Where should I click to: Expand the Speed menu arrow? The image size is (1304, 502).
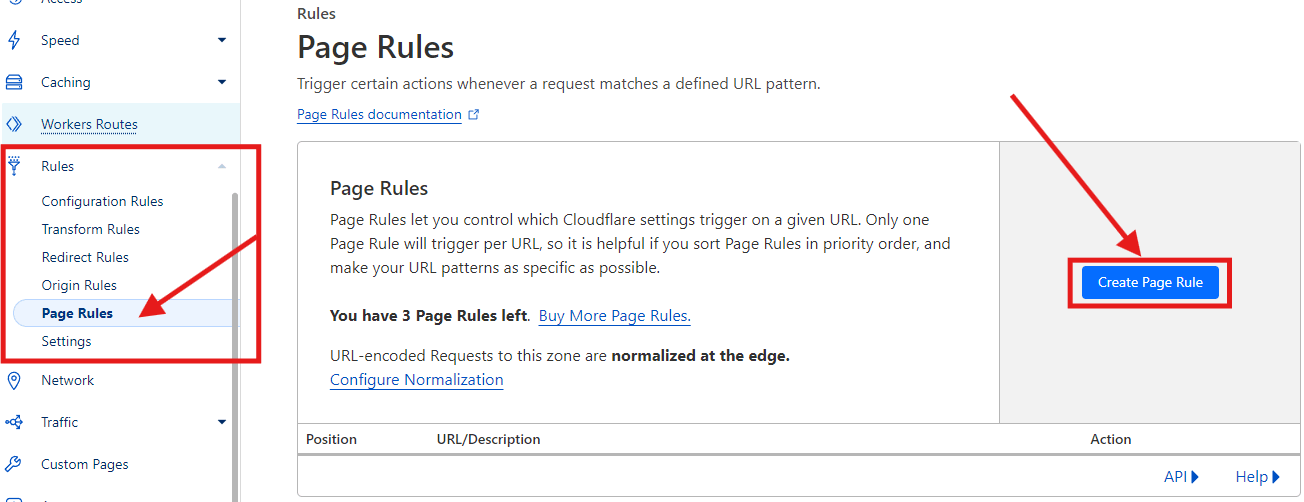[222, 40]
